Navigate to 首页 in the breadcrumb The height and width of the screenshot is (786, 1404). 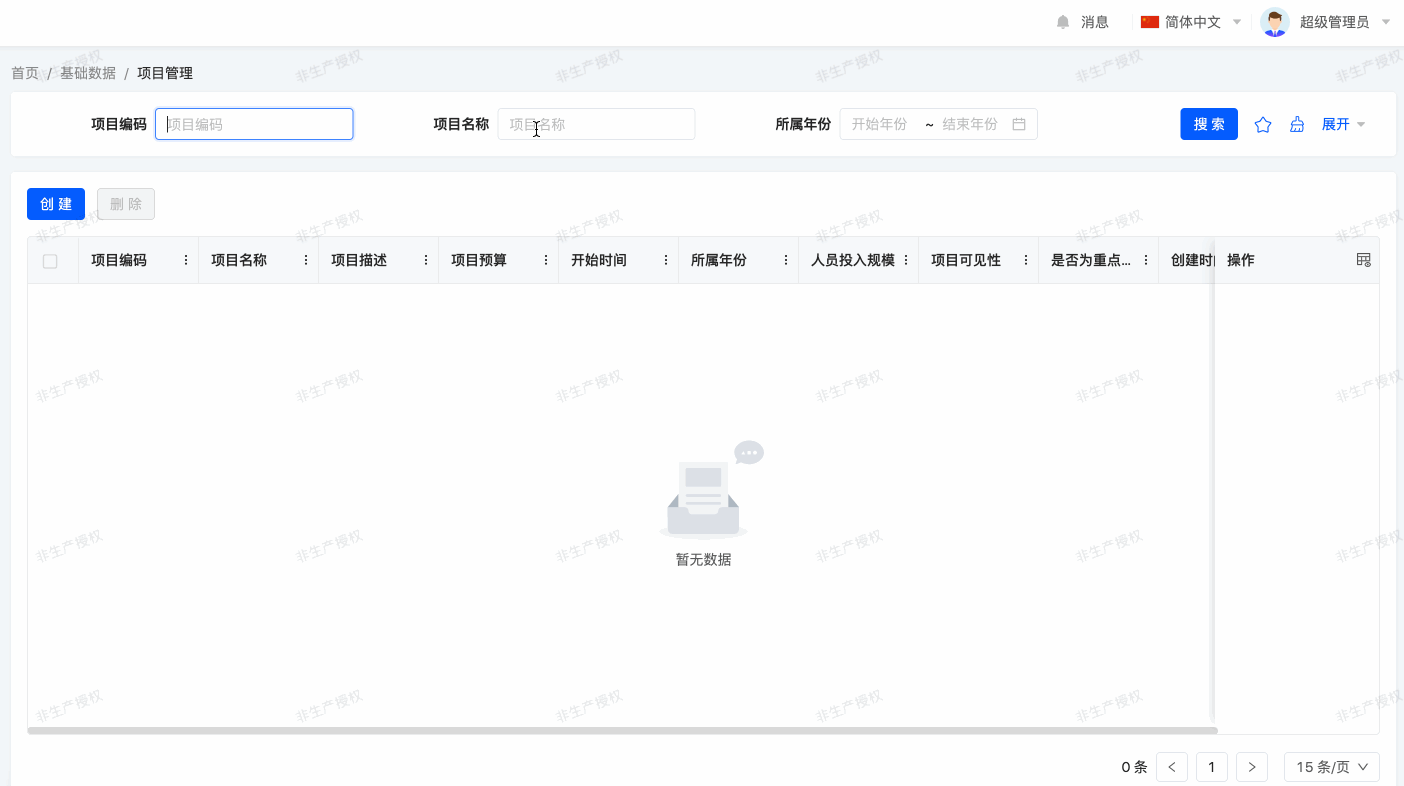(25, 73)
